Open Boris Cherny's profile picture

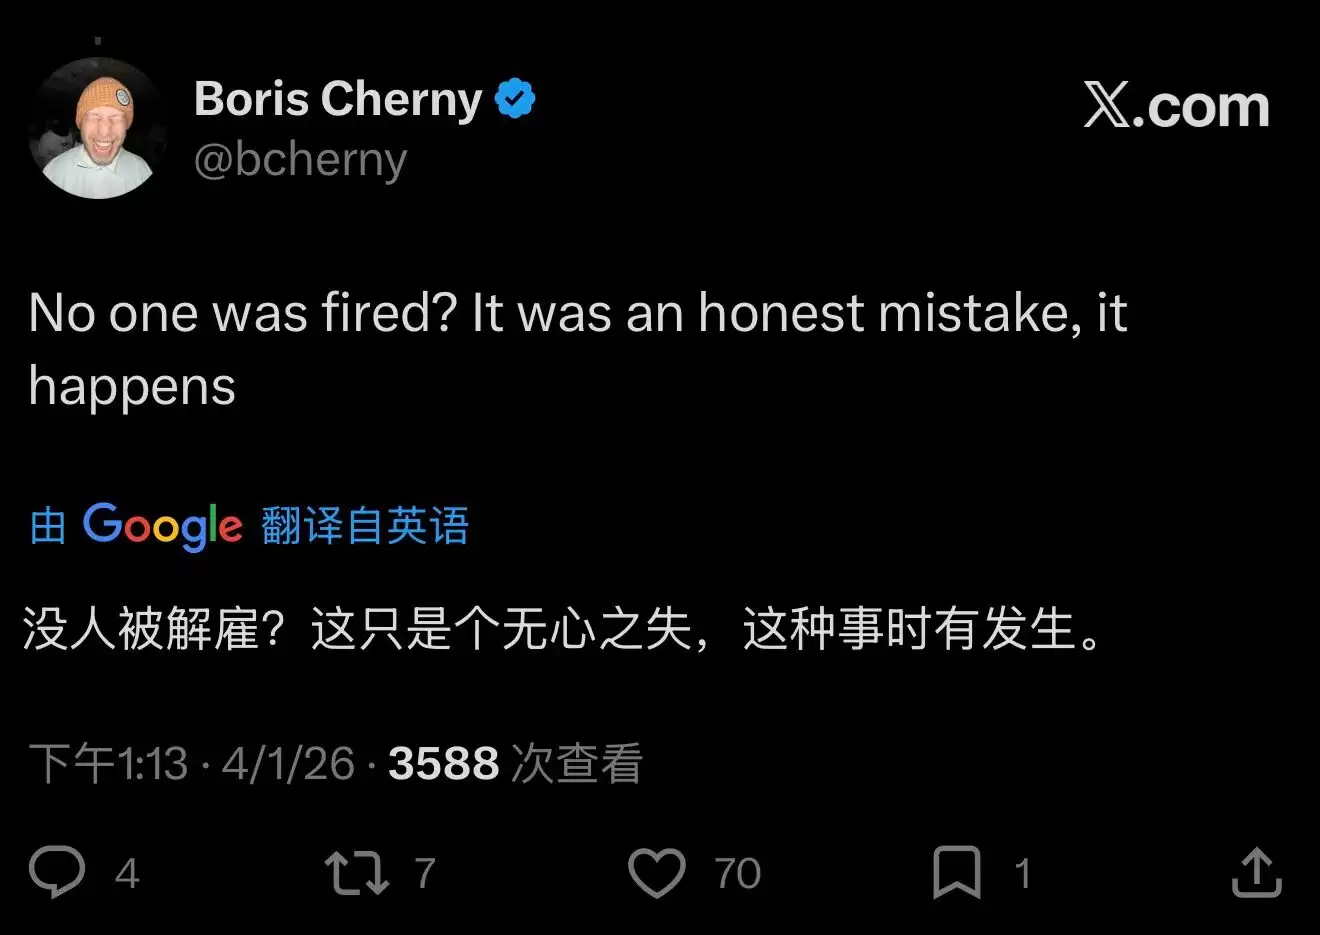(98, 129)
